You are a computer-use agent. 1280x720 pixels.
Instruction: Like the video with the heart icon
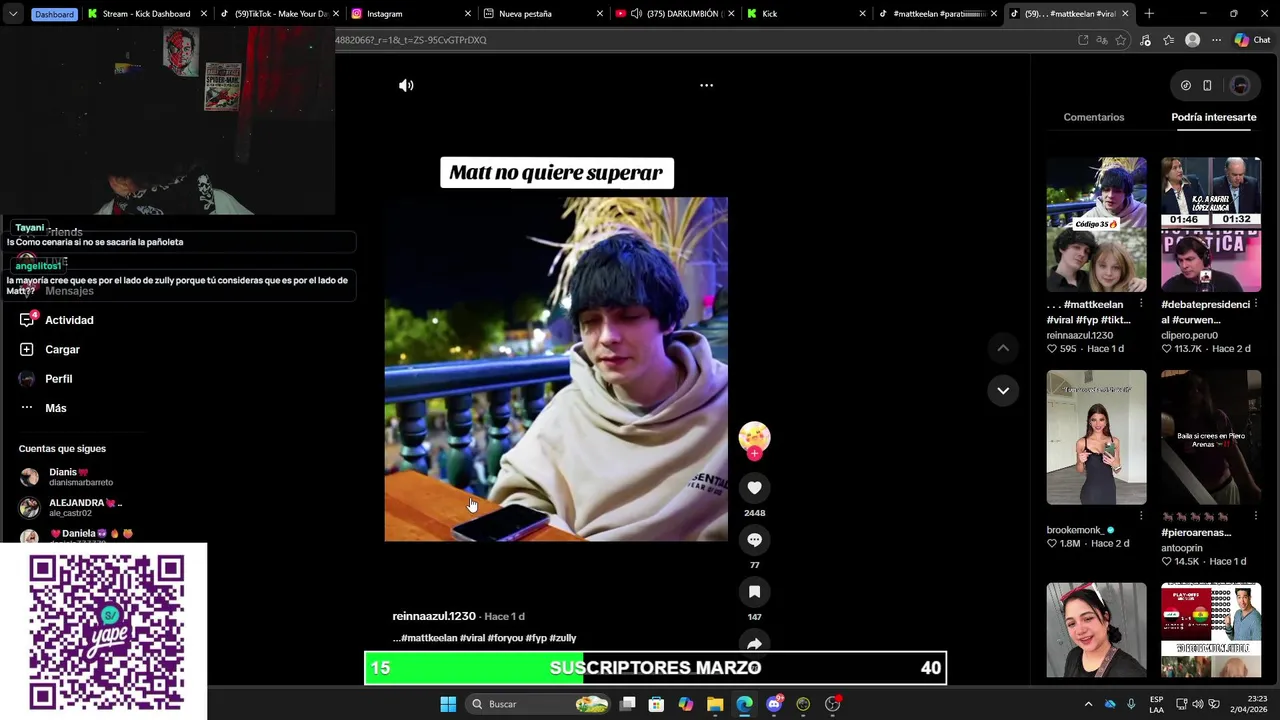pyautogui.click(x=754, y=488)
